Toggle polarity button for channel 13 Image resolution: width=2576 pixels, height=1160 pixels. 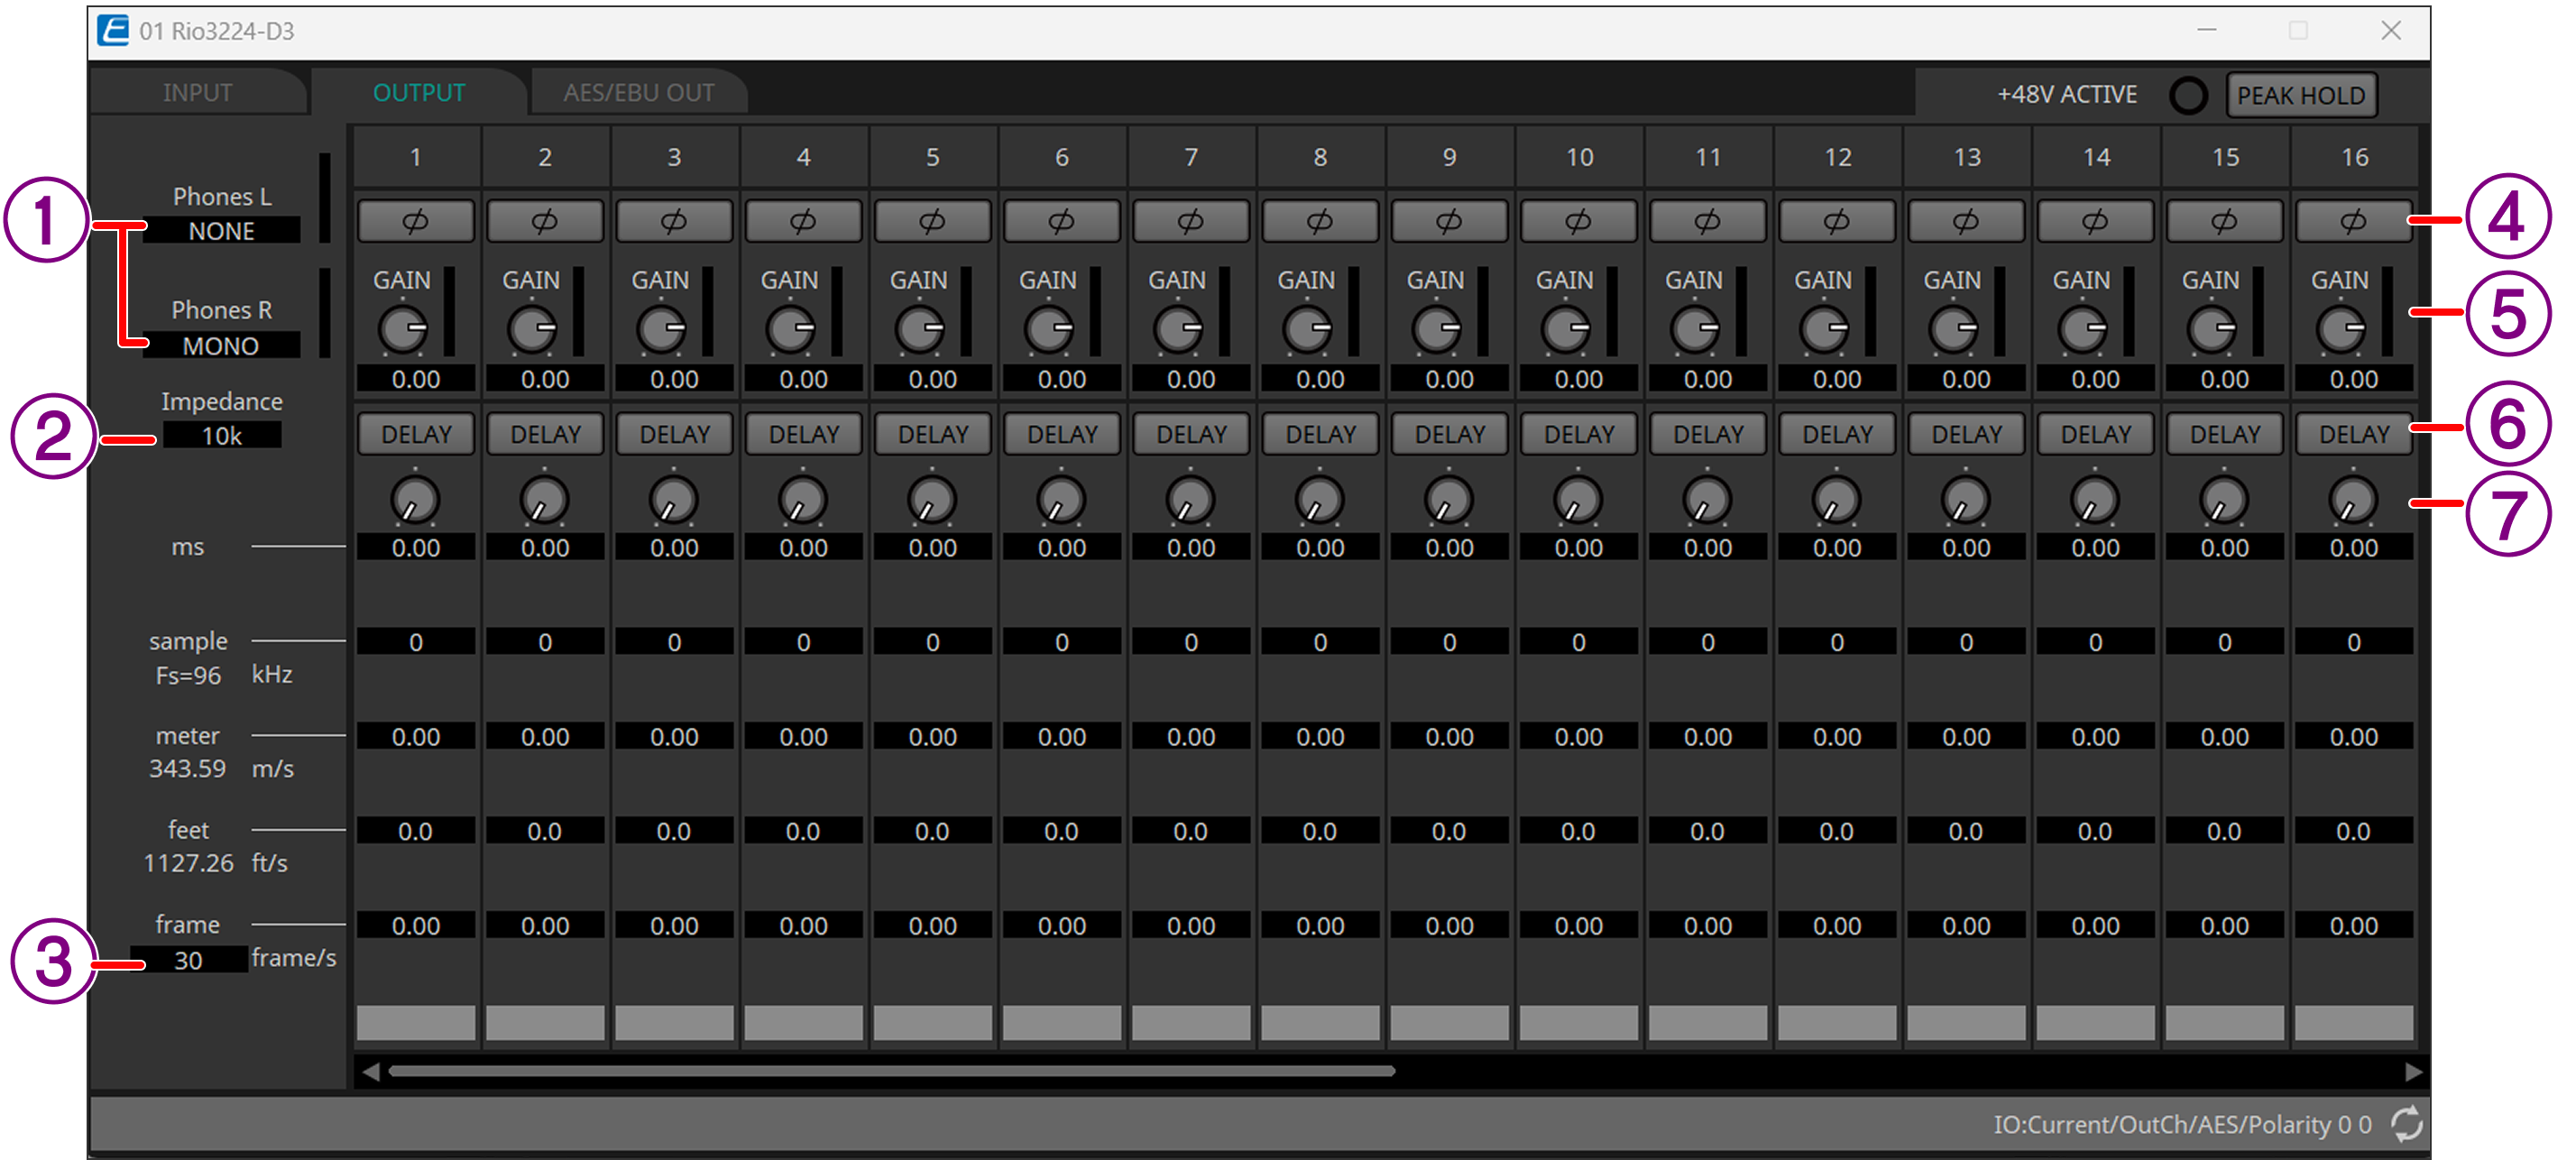[x=1966, y=221]
